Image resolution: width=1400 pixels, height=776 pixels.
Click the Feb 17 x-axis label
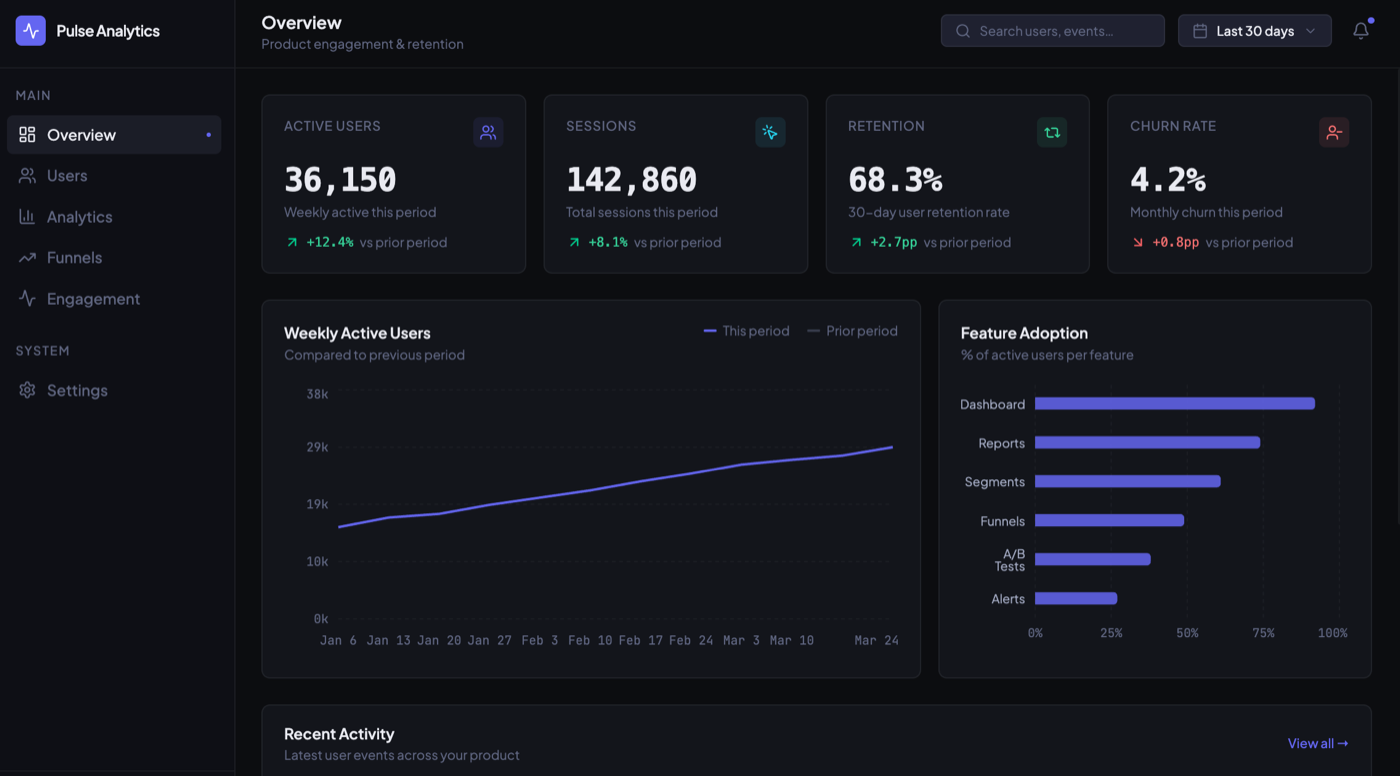(x=641, y=640)
